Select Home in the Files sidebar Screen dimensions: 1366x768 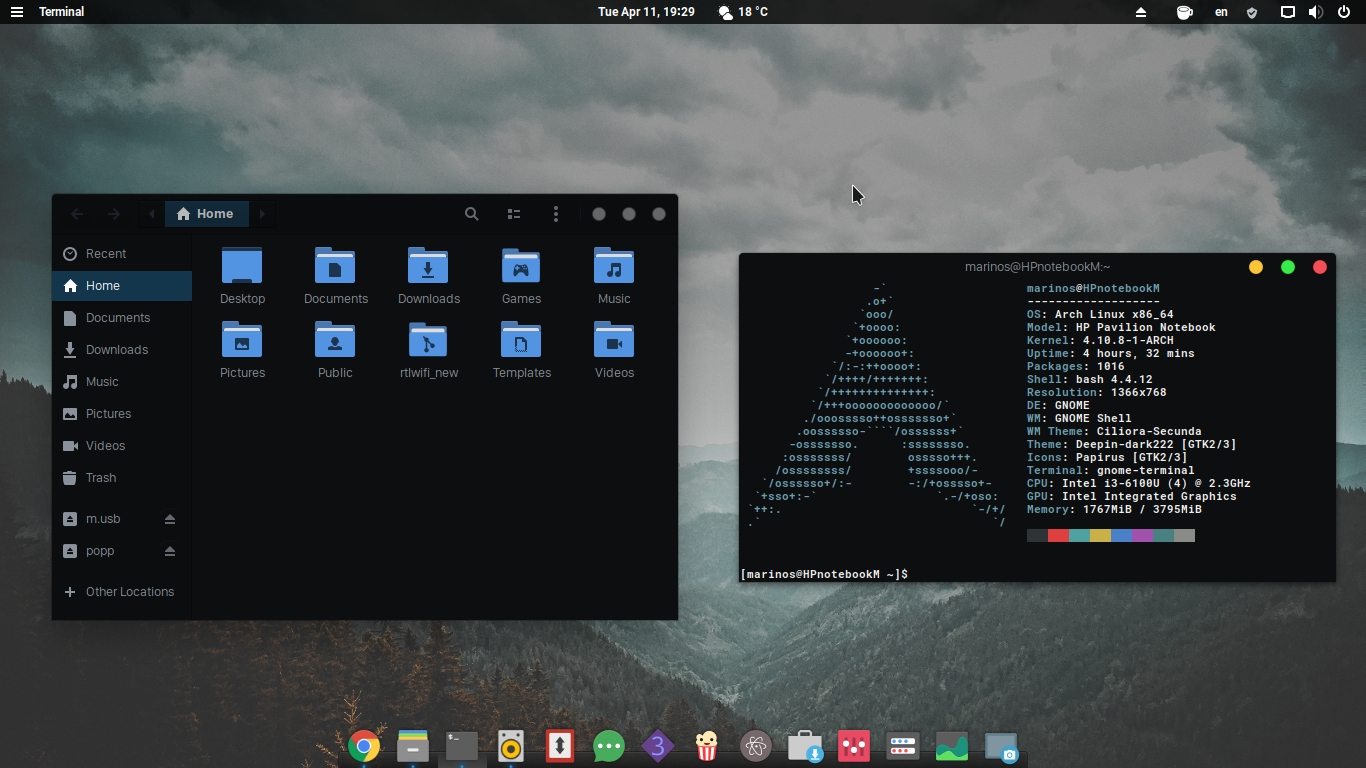pyautogui.click(x=122, y=286)
